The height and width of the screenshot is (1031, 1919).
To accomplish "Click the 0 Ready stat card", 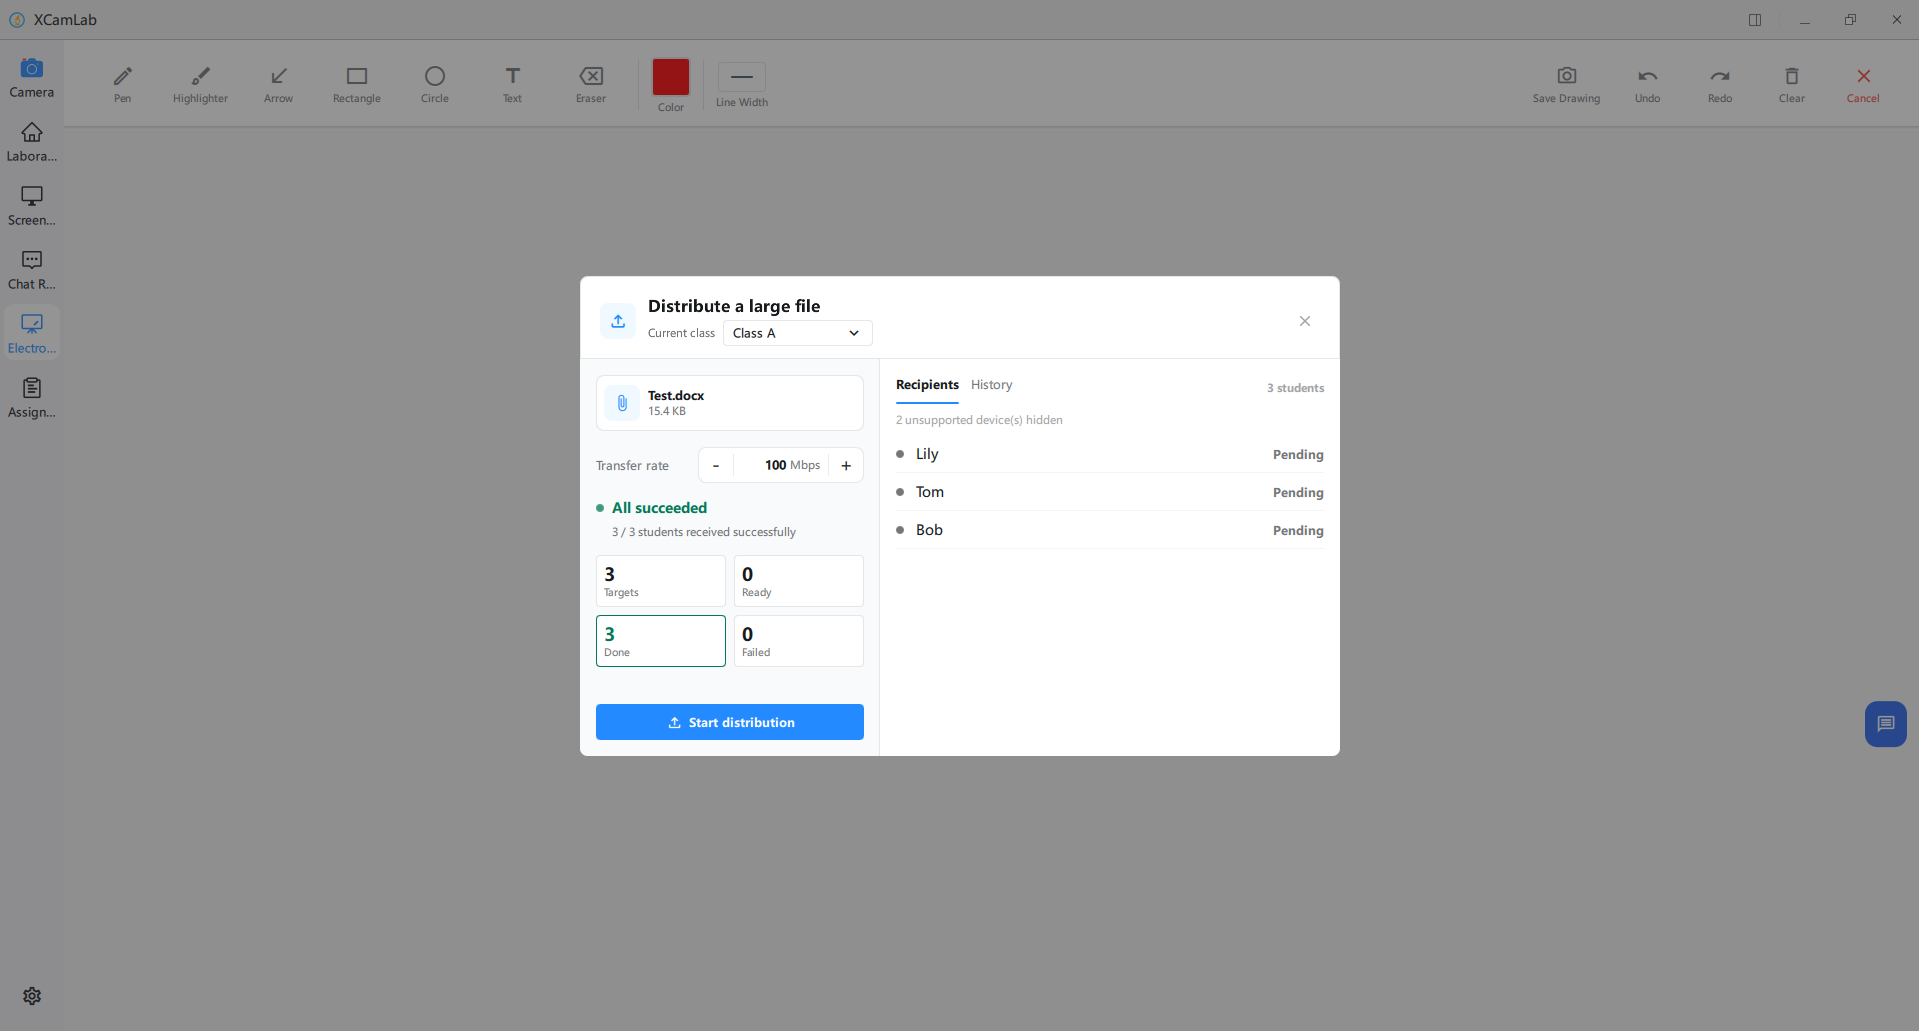I will coord(799,581).
